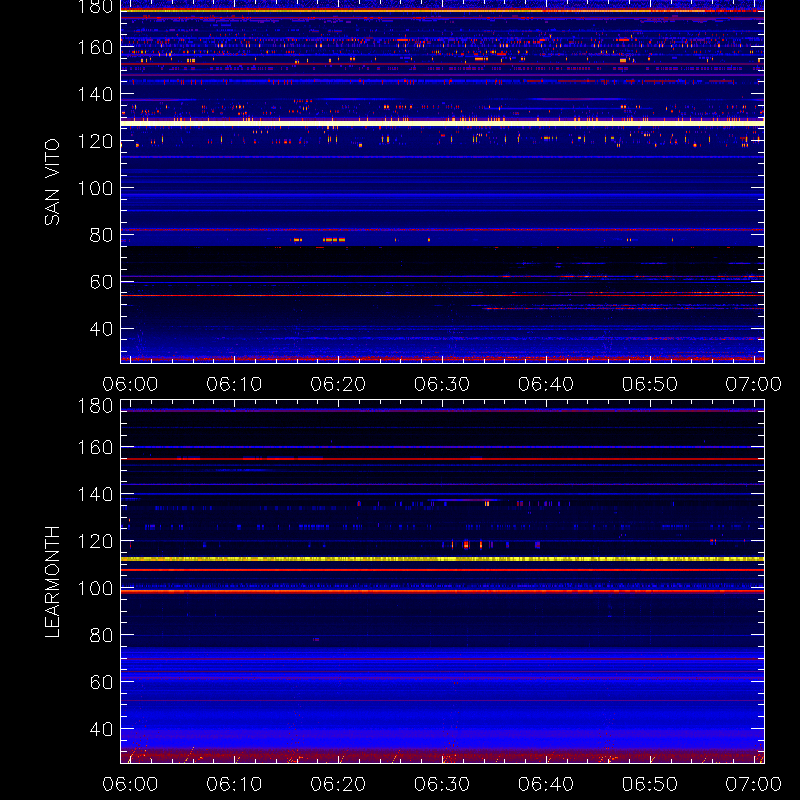Select the 80 frequency label on Learmonth plot
The height and width of the screenshot is (800, 800).
tap(101, 635)
